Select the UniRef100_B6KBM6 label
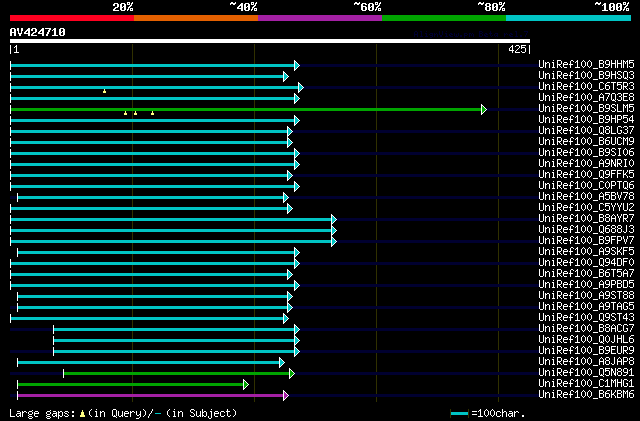Screen dimensions: 640x421 point(586,395)
